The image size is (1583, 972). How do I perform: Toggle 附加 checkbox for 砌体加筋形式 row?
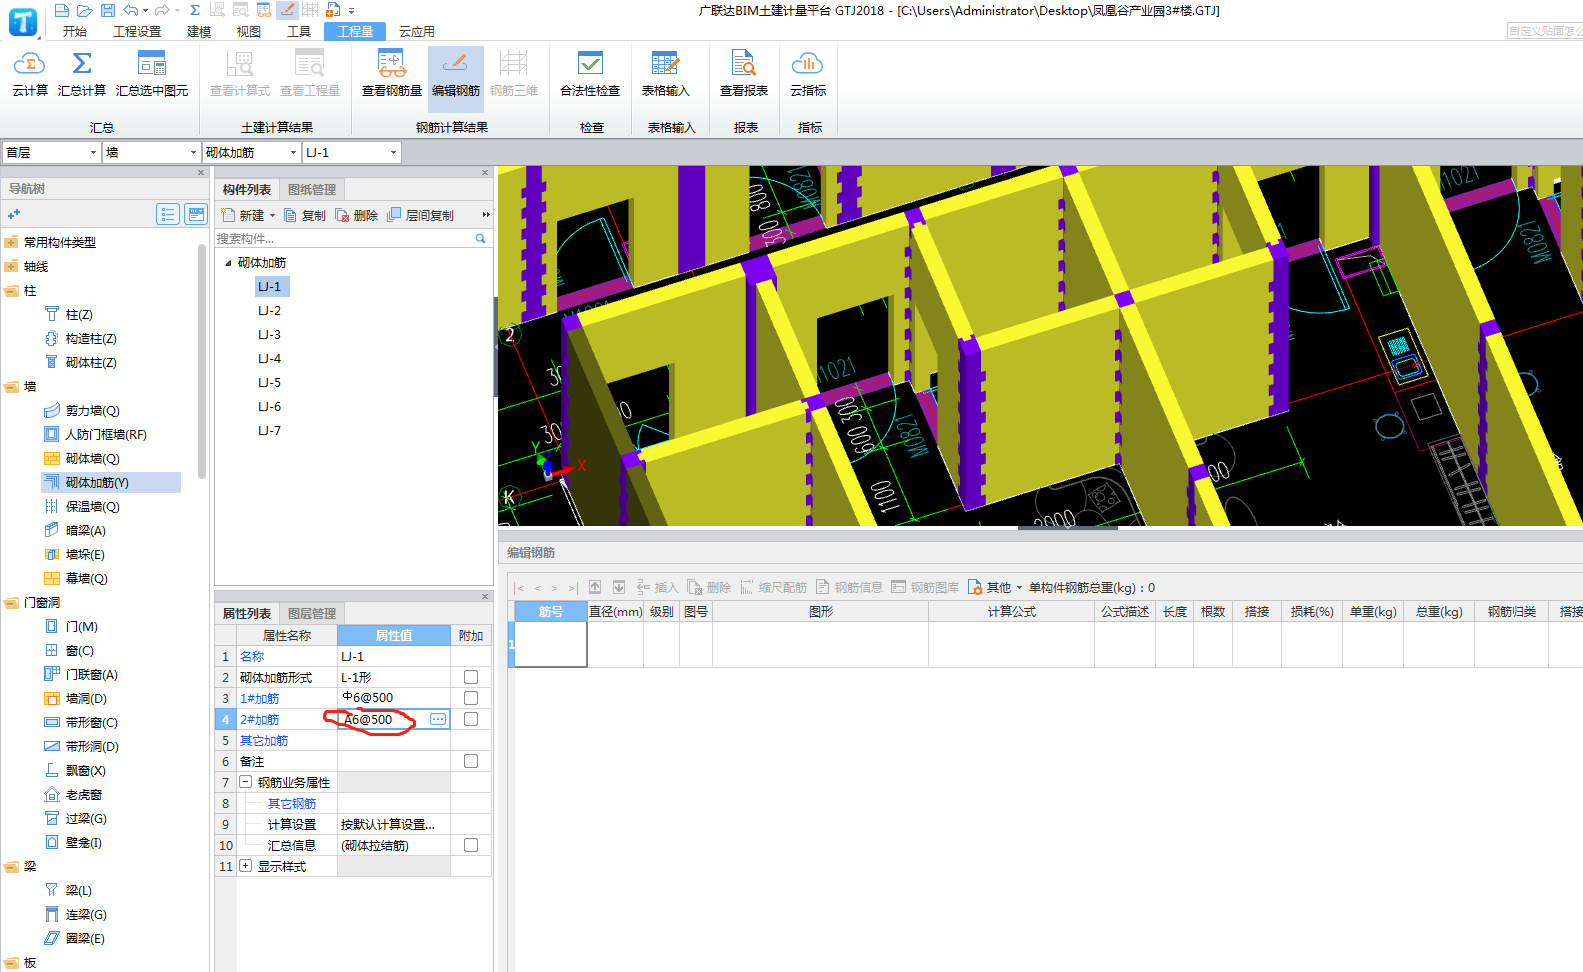pyautogui.click(x=471, y=677)
